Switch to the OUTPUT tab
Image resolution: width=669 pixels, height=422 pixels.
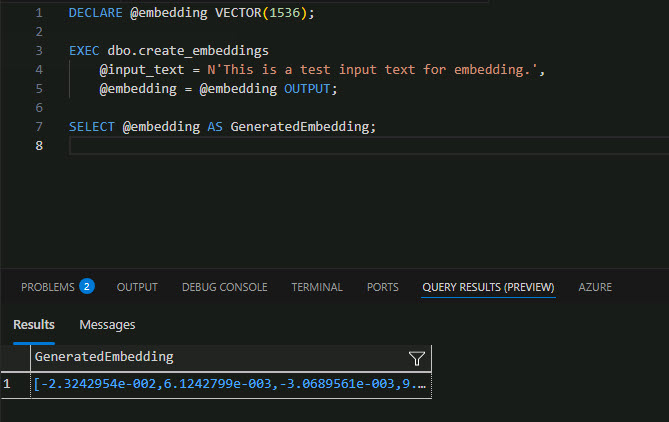137,287
